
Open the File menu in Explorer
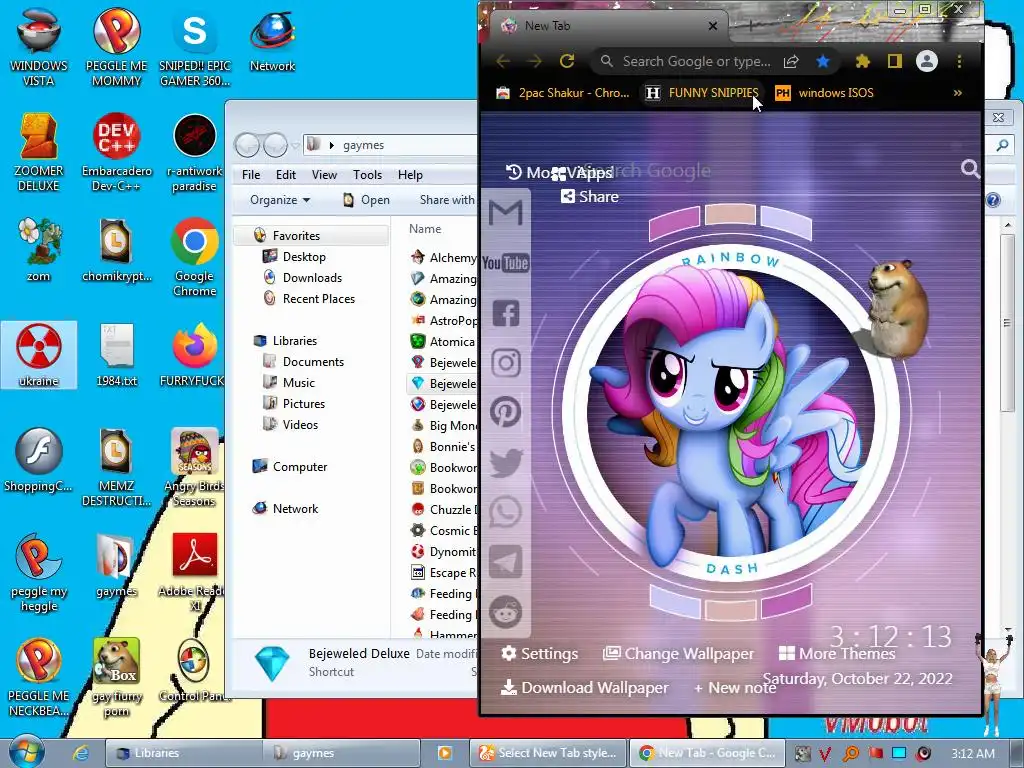(251, 174)
